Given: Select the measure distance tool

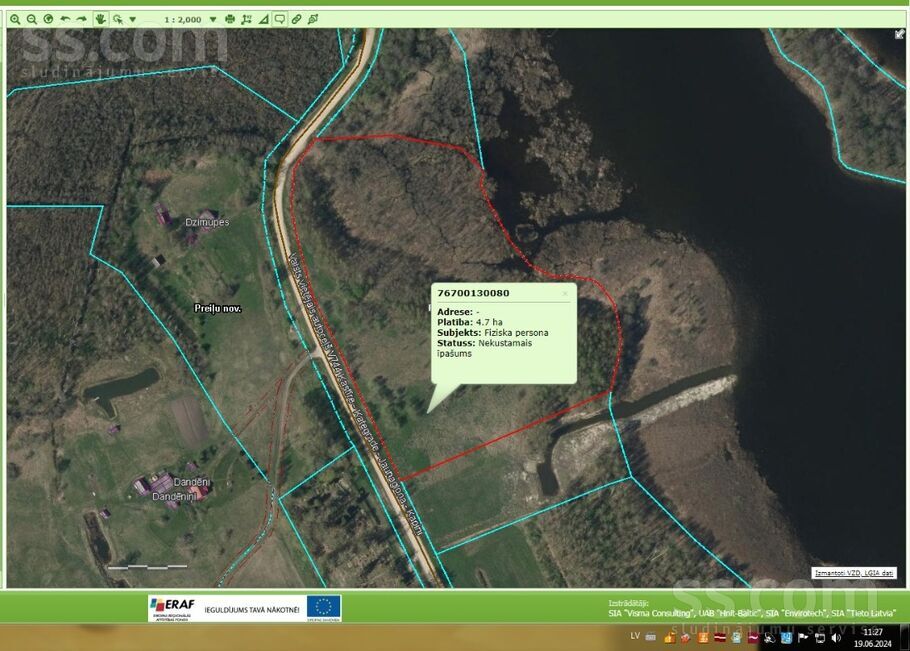Looking at the screenshot, I should (247, 19).
